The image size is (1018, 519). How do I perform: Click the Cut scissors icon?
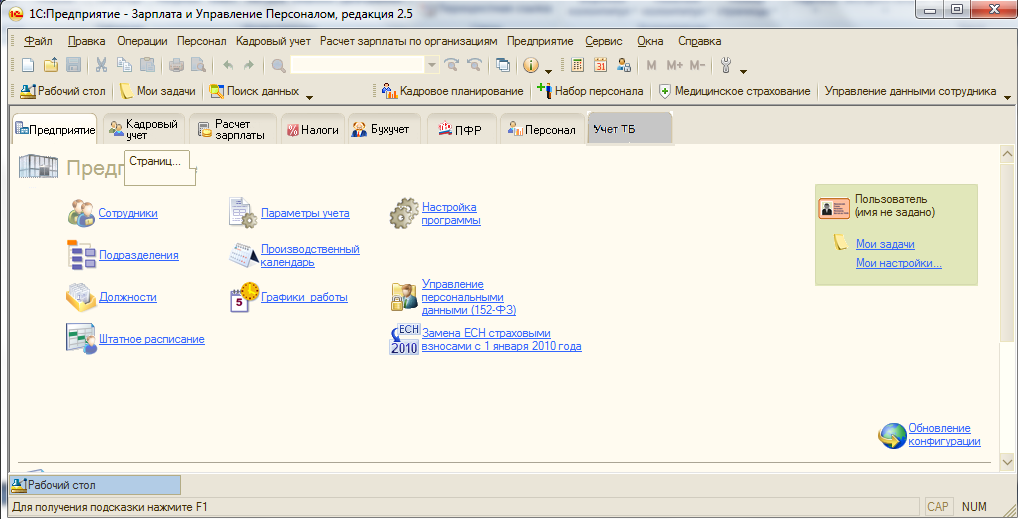pos(101,65)
